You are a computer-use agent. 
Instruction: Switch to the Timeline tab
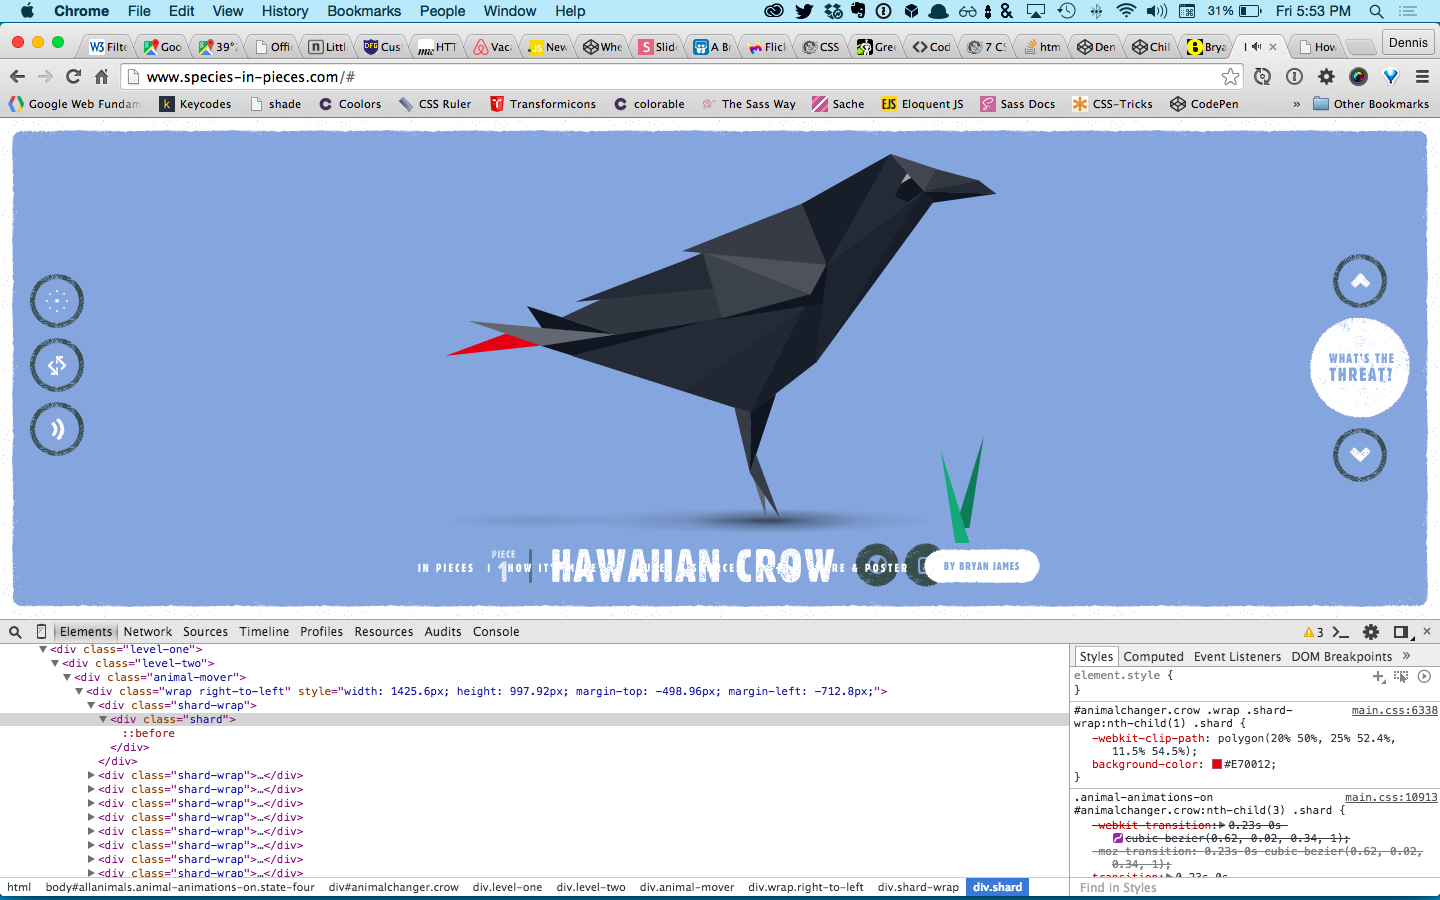[264, 632]
